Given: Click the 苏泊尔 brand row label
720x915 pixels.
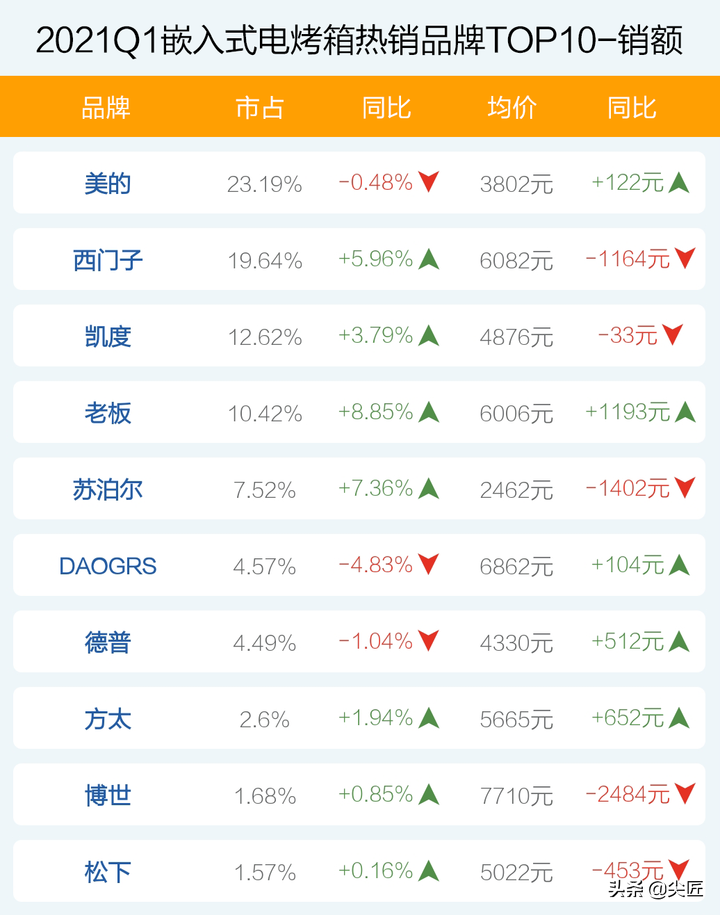Looking at the screenshot, I should (108, 490).
